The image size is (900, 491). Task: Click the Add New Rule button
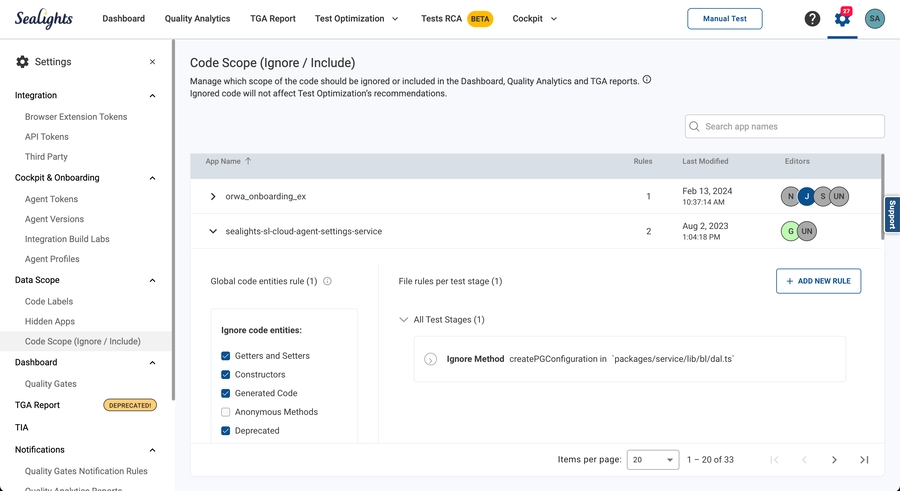[818, 281]
